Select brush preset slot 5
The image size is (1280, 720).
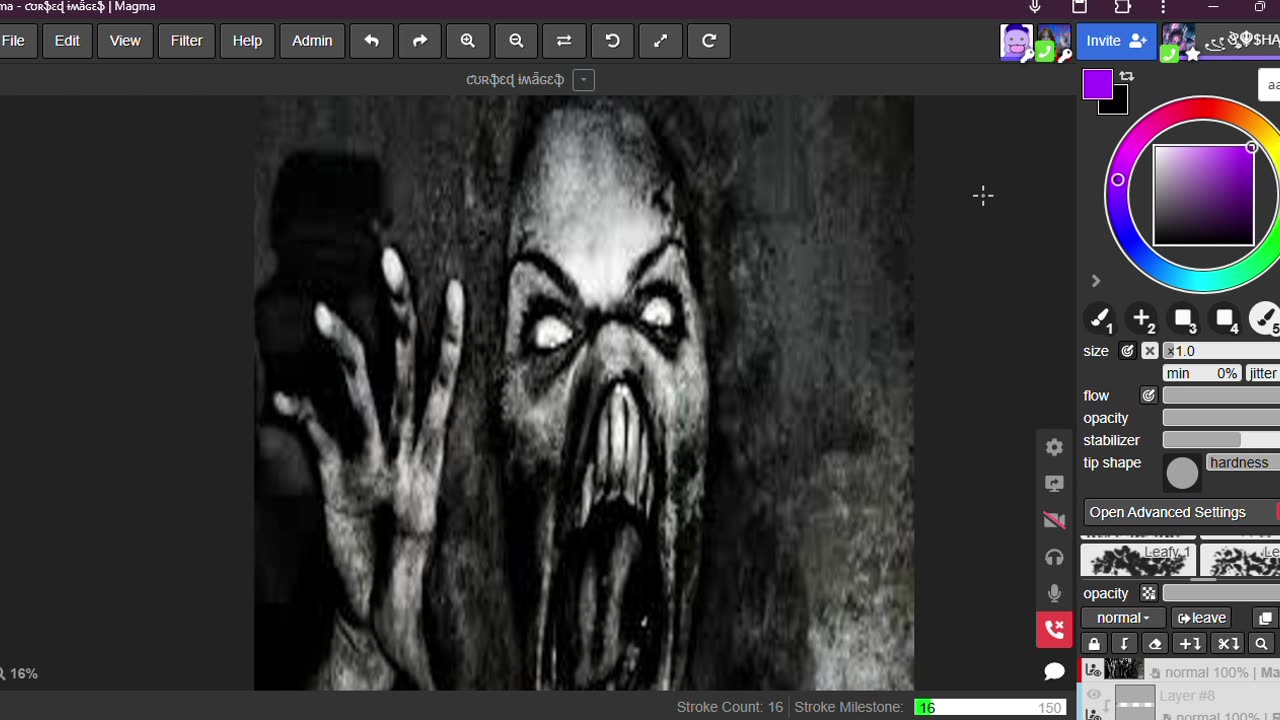coord(1265,319)
